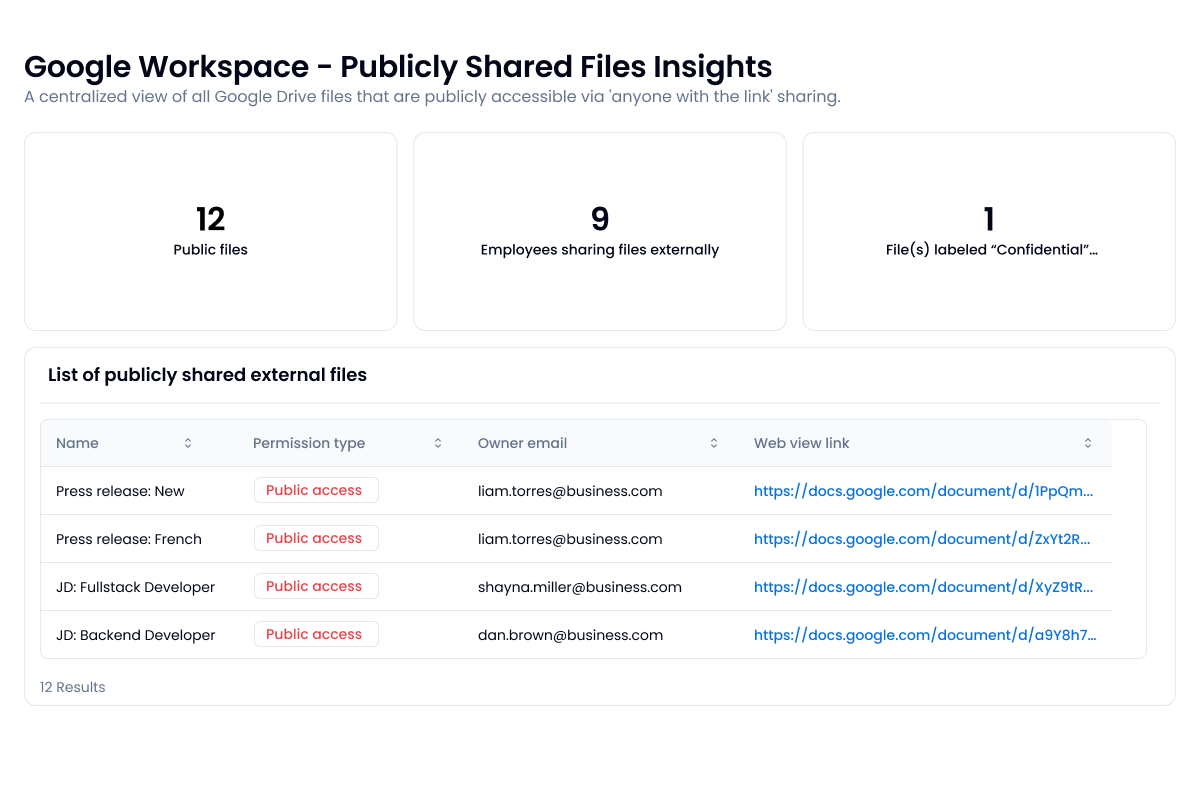This screenshot has width=1200, height=800.
Task: Click the Public access badge for 'JD: Backend Developer'
Action: click(x=316, y=634)
